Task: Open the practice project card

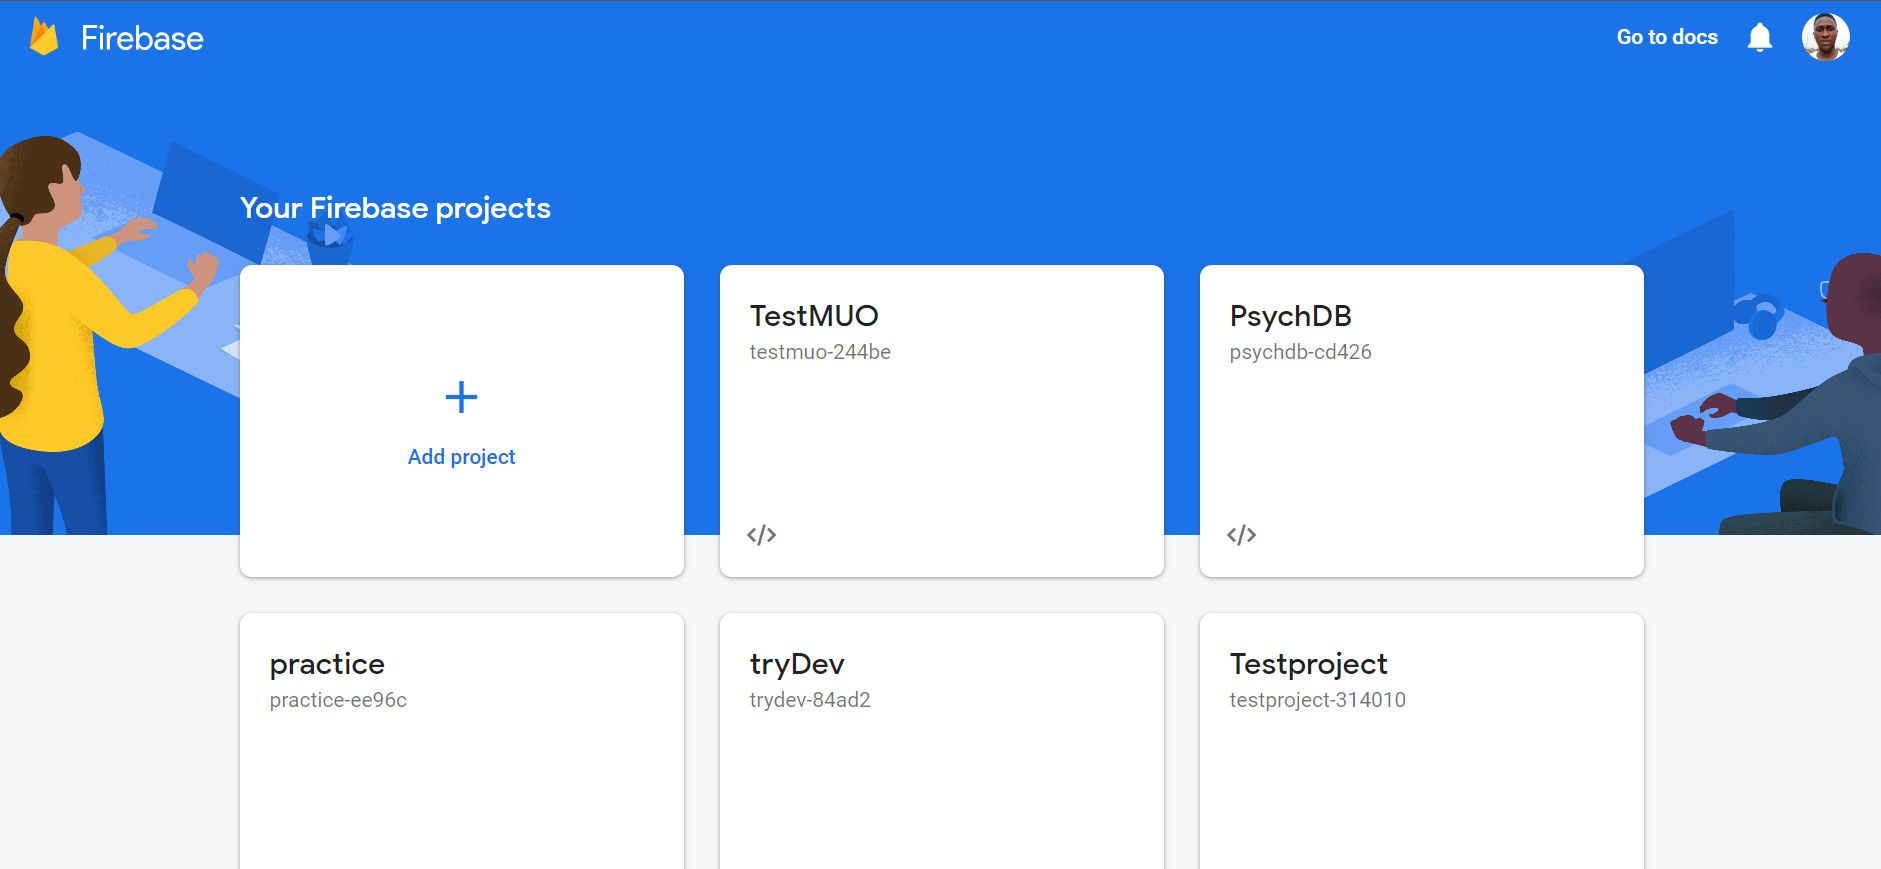Action: click(x=462, y=741)
